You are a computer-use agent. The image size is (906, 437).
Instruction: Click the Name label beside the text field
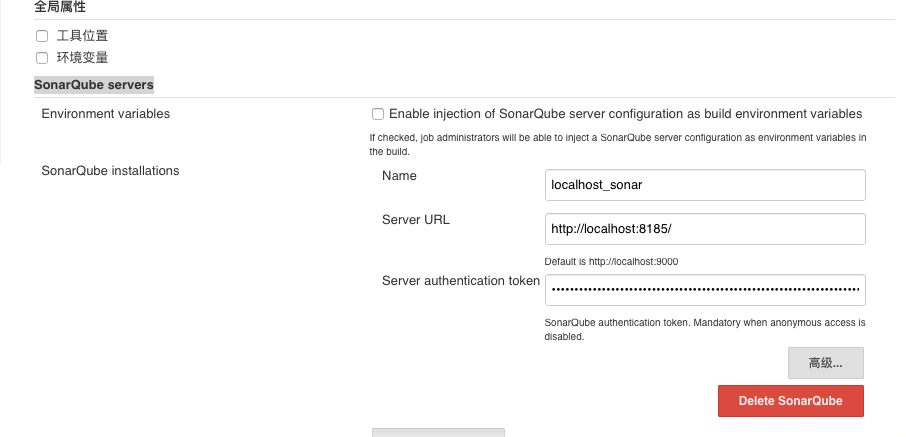399,176
